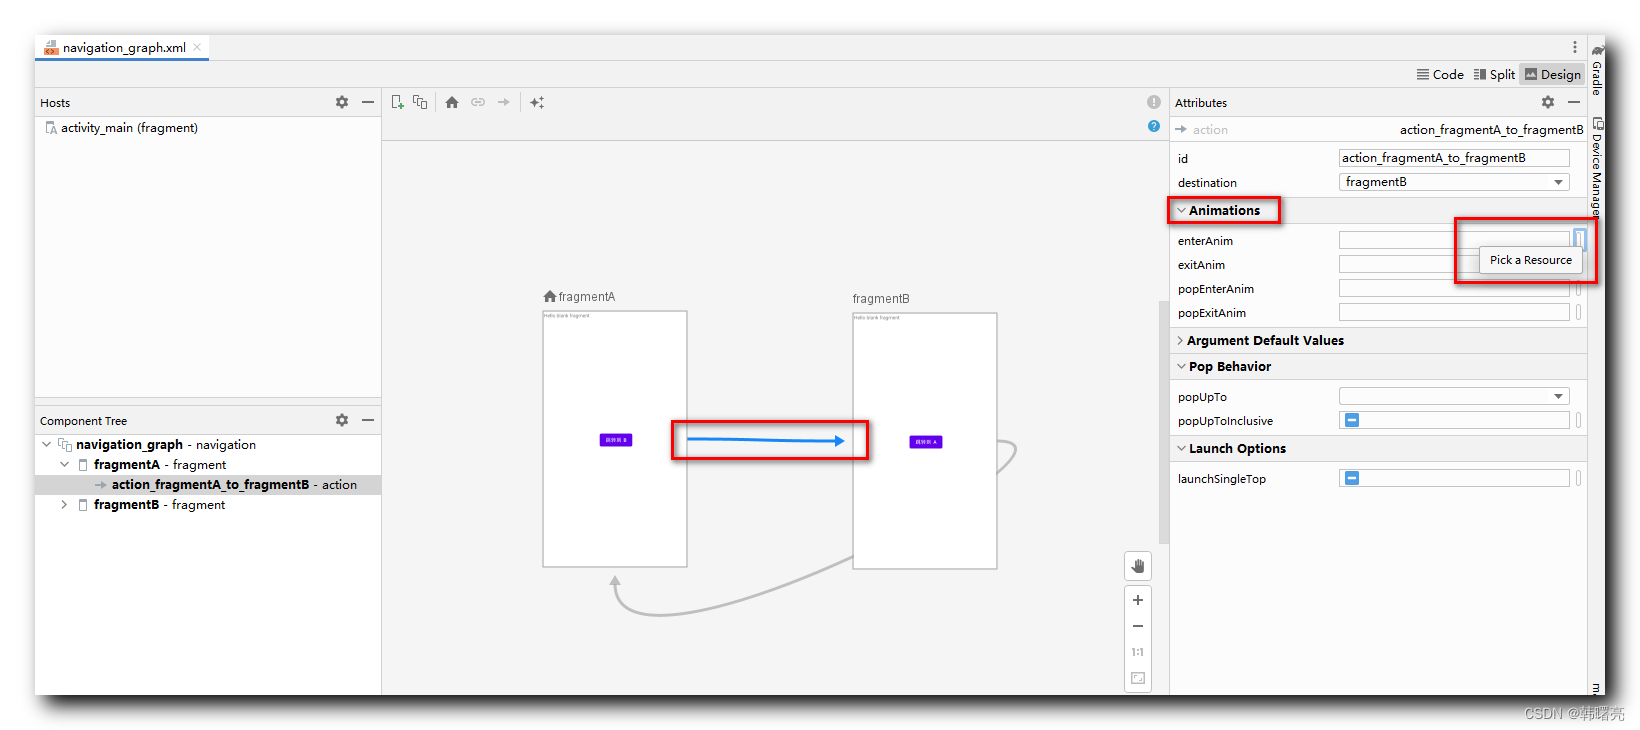Click the Nest Into New Graph icon

[x=420, y=102]
